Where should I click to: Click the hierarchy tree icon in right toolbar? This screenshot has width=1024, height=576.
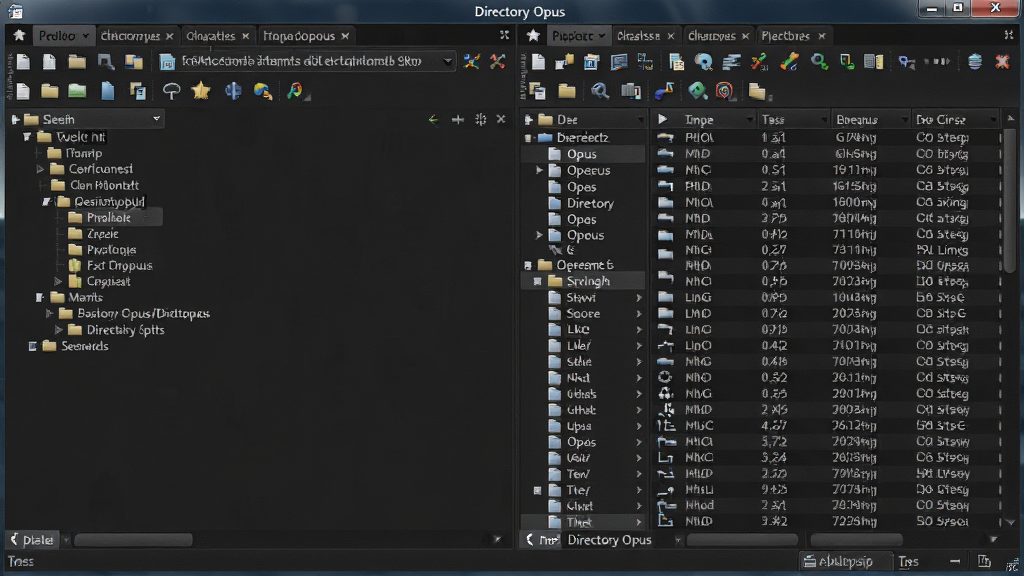[645, 62]
